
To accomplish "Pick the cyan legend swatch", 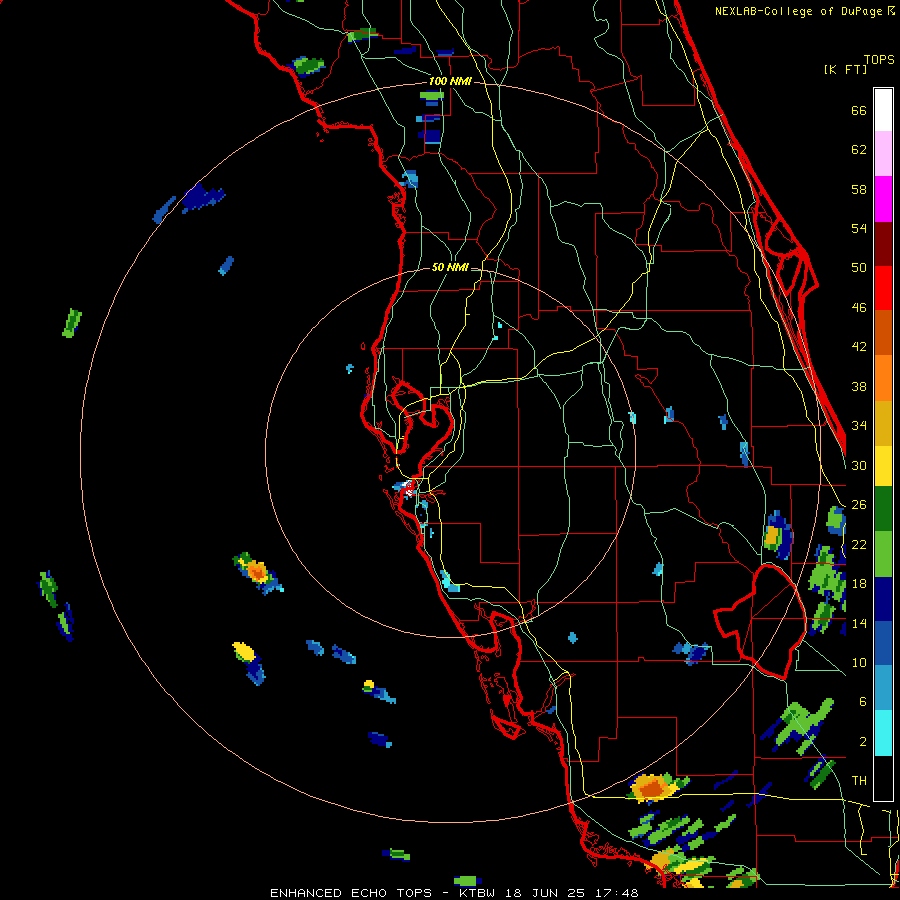I will [x=883, y=733].
